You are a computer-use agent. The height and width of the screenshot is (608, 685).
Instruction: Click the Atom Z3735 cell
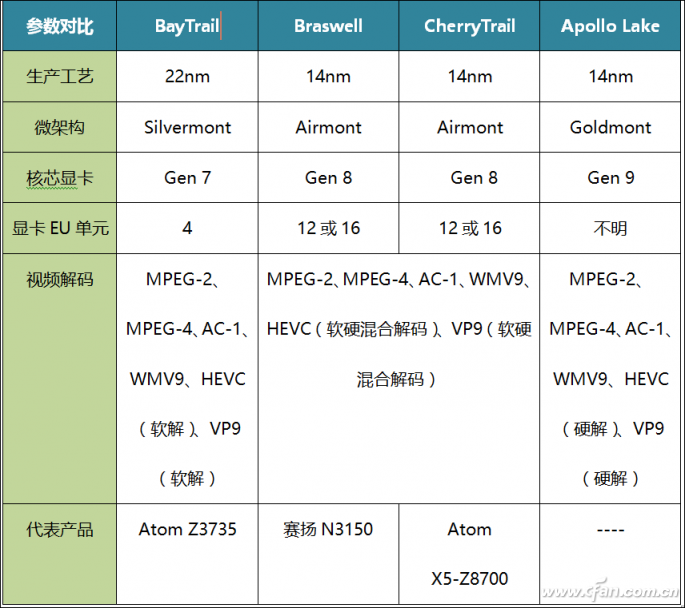point(187,554)
